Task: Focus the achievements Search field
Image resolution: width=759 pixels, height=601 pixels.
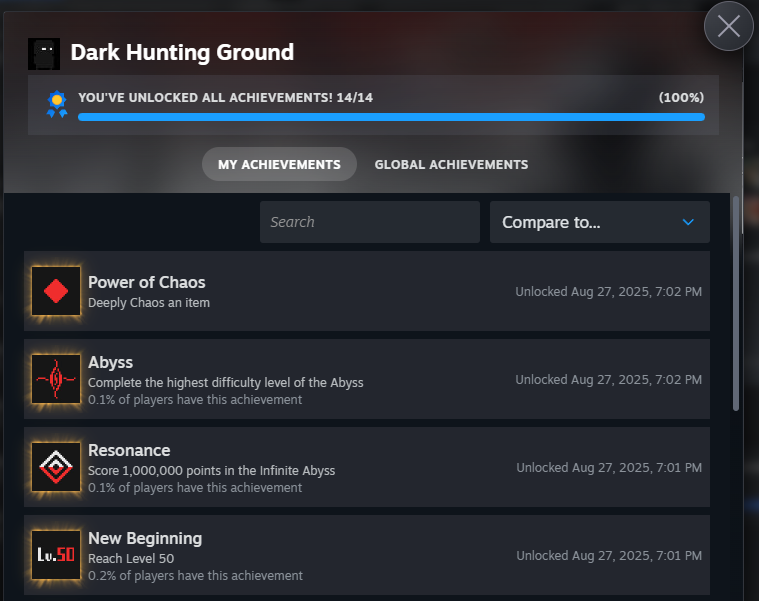Action: pos(370,222)
